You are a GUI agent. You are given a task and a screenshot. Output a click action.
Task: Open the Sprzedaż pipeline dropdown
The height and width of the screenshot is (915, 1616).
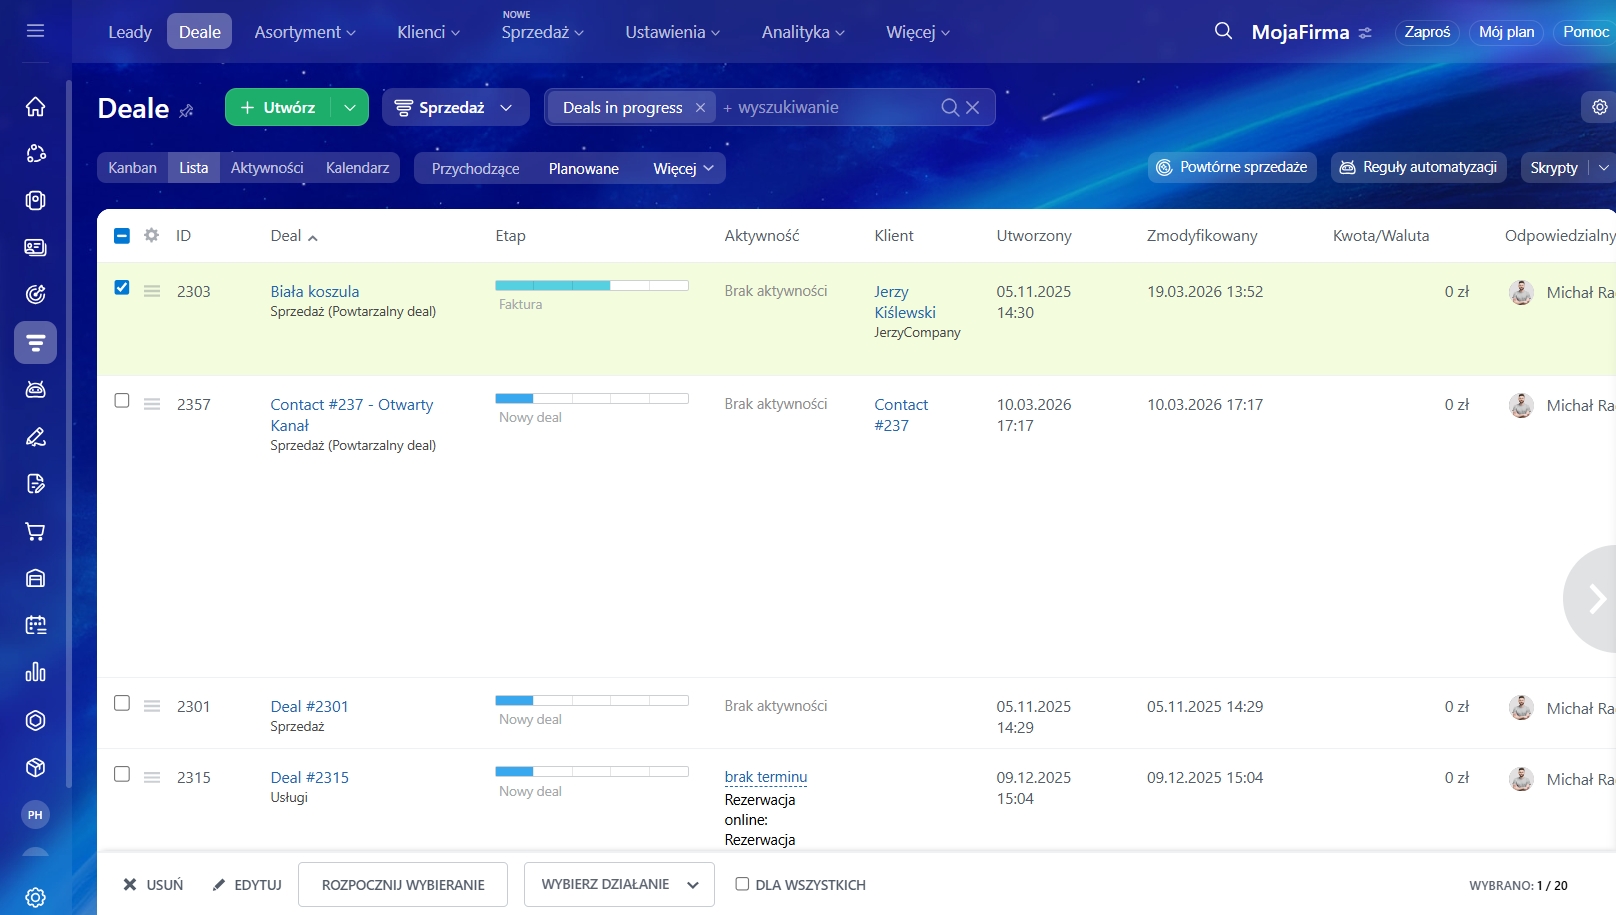click(x=455, y=108)
